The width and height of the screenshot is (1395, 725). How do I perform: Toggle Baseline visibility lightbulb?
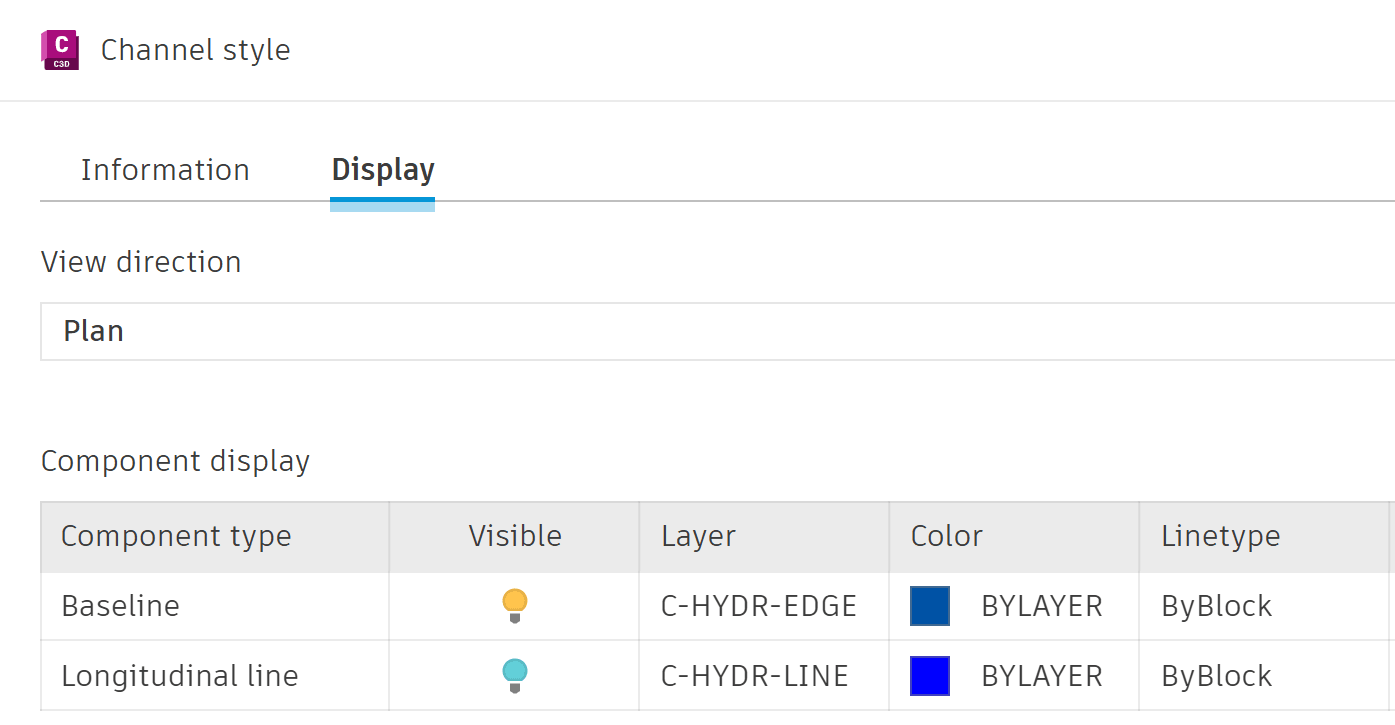[x=514, y=605]
